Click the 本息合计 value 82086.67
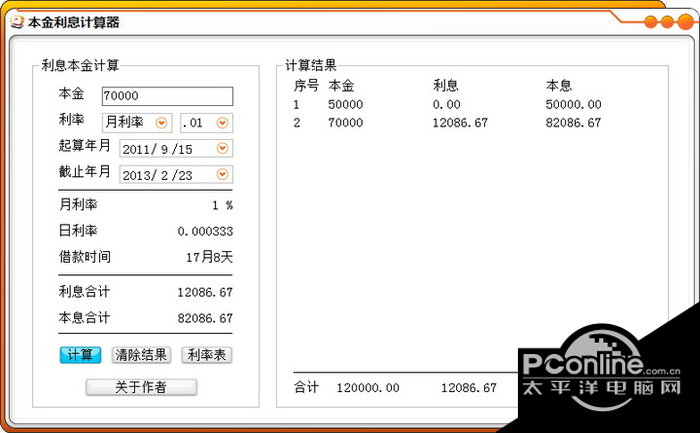This screenshot has height=433, width=700. [x=205, y=318]
